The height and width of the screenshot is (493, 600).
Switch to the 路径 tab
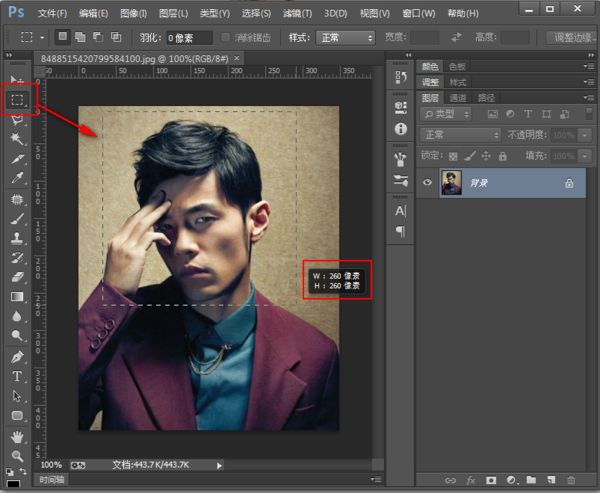[486, 98]
